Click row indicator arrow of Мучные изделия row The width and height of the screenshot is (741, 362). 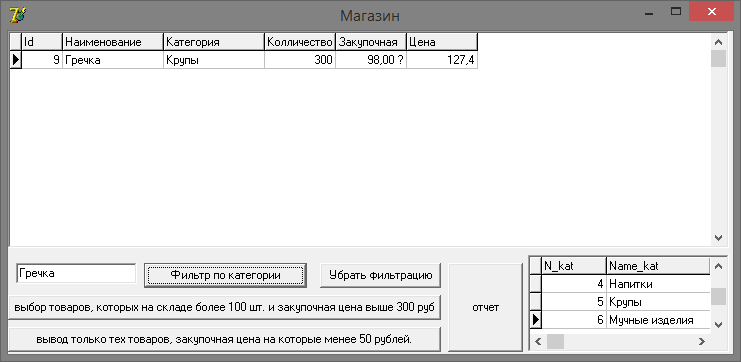[535, 320]
